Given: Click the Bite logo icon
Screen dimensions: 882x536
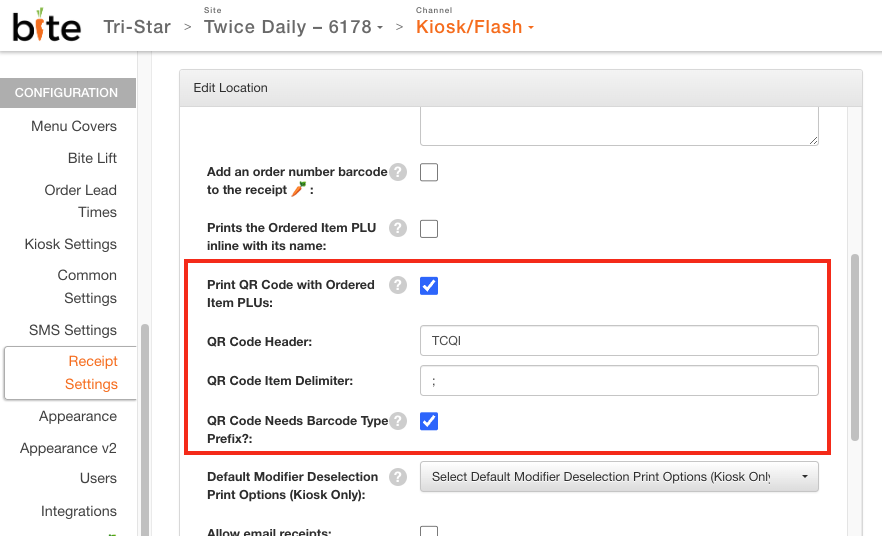Looking at the screenshot, I should pyautogui.click(x=46, y=25).
